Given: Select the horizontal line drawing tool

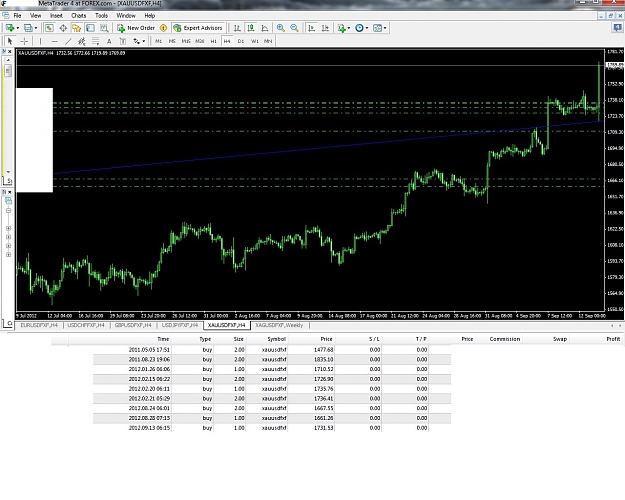Looking at the screenshot, I should (55, 41).
